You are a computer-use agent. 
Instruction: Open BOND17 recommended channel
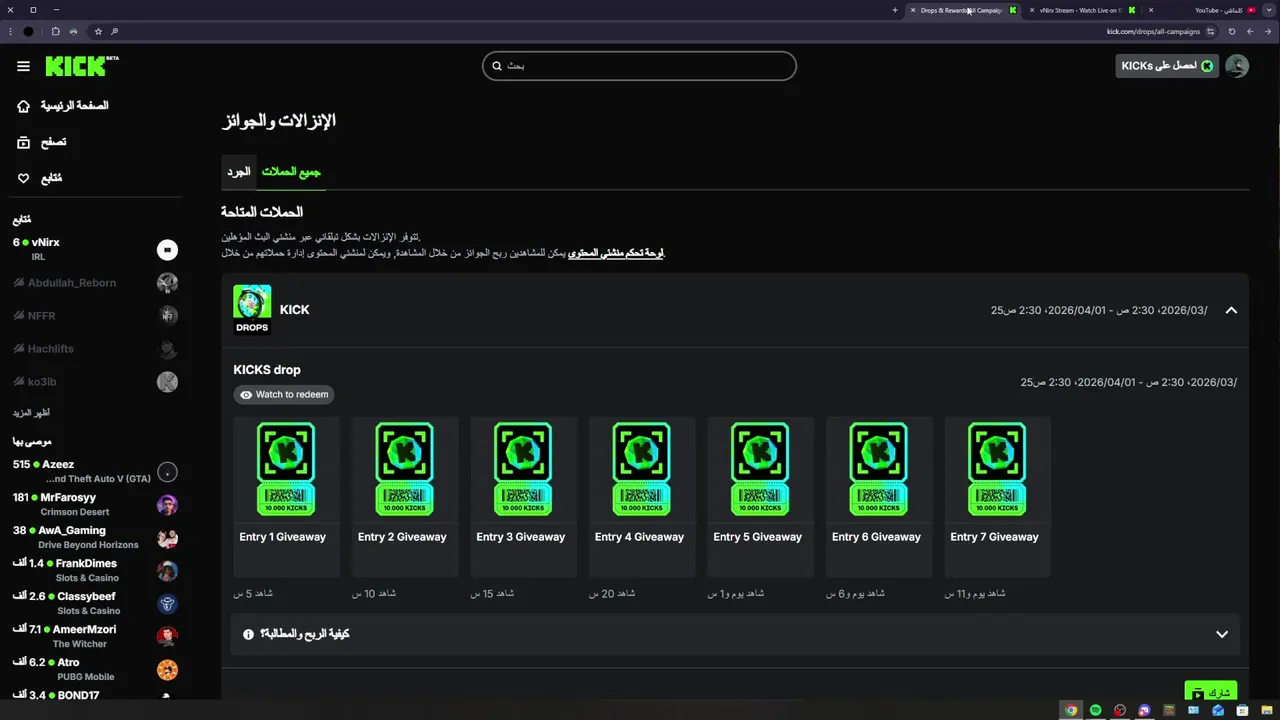click(x=94, y=695)
